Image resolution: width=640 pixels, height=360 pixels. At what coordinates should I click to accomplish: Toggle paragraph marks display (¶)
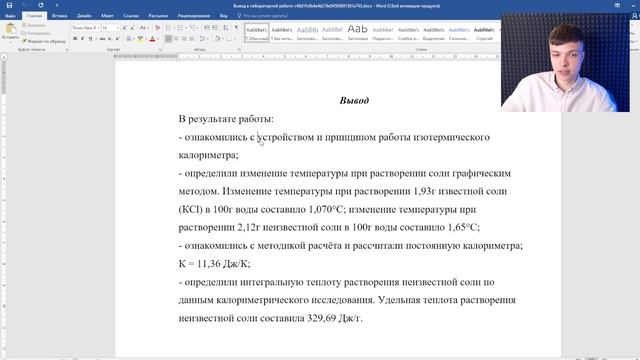pyautogui.click(x=237, y=27)
